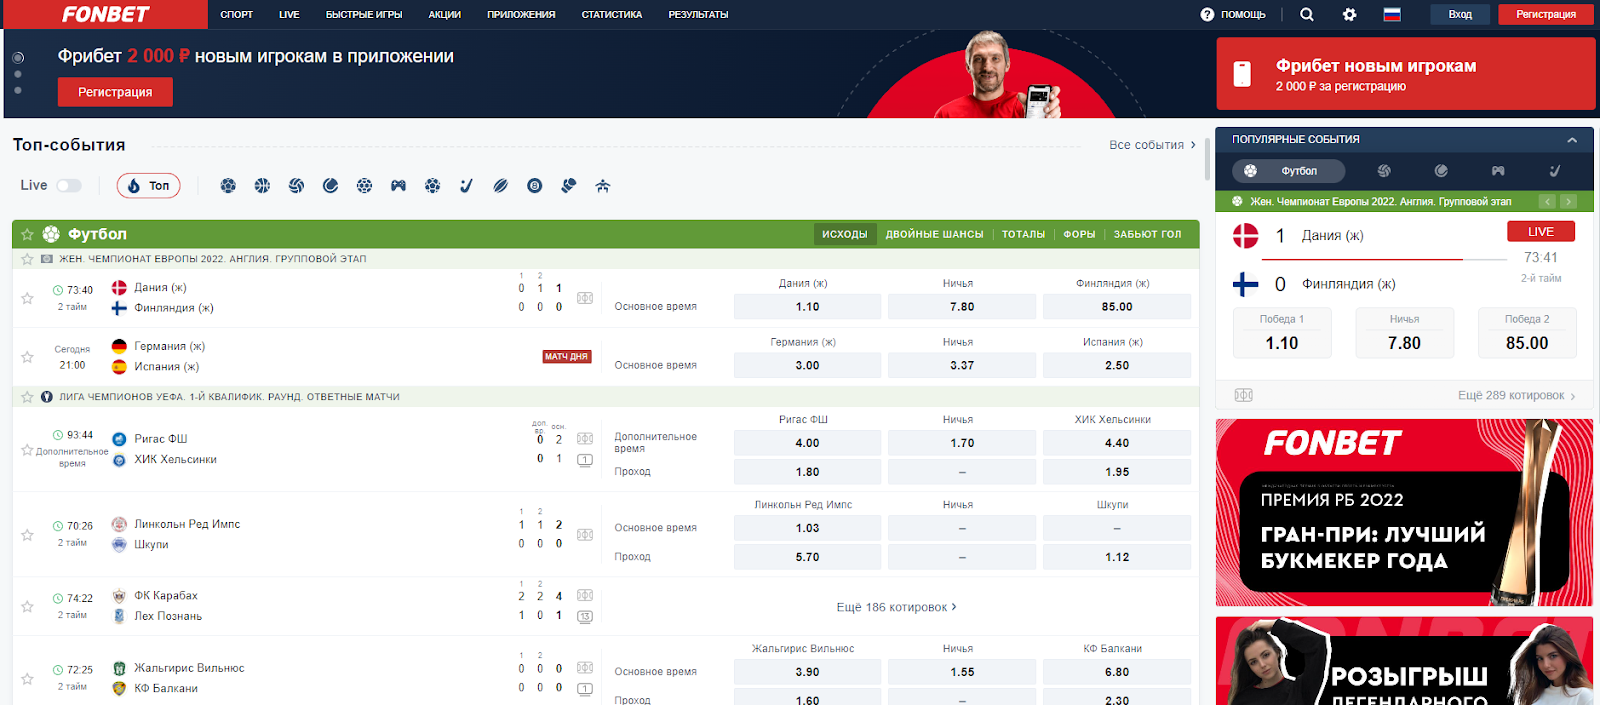Filter top events by esports gamepad icon
This screenshot has height=705, width=1600.
(398, 186)
